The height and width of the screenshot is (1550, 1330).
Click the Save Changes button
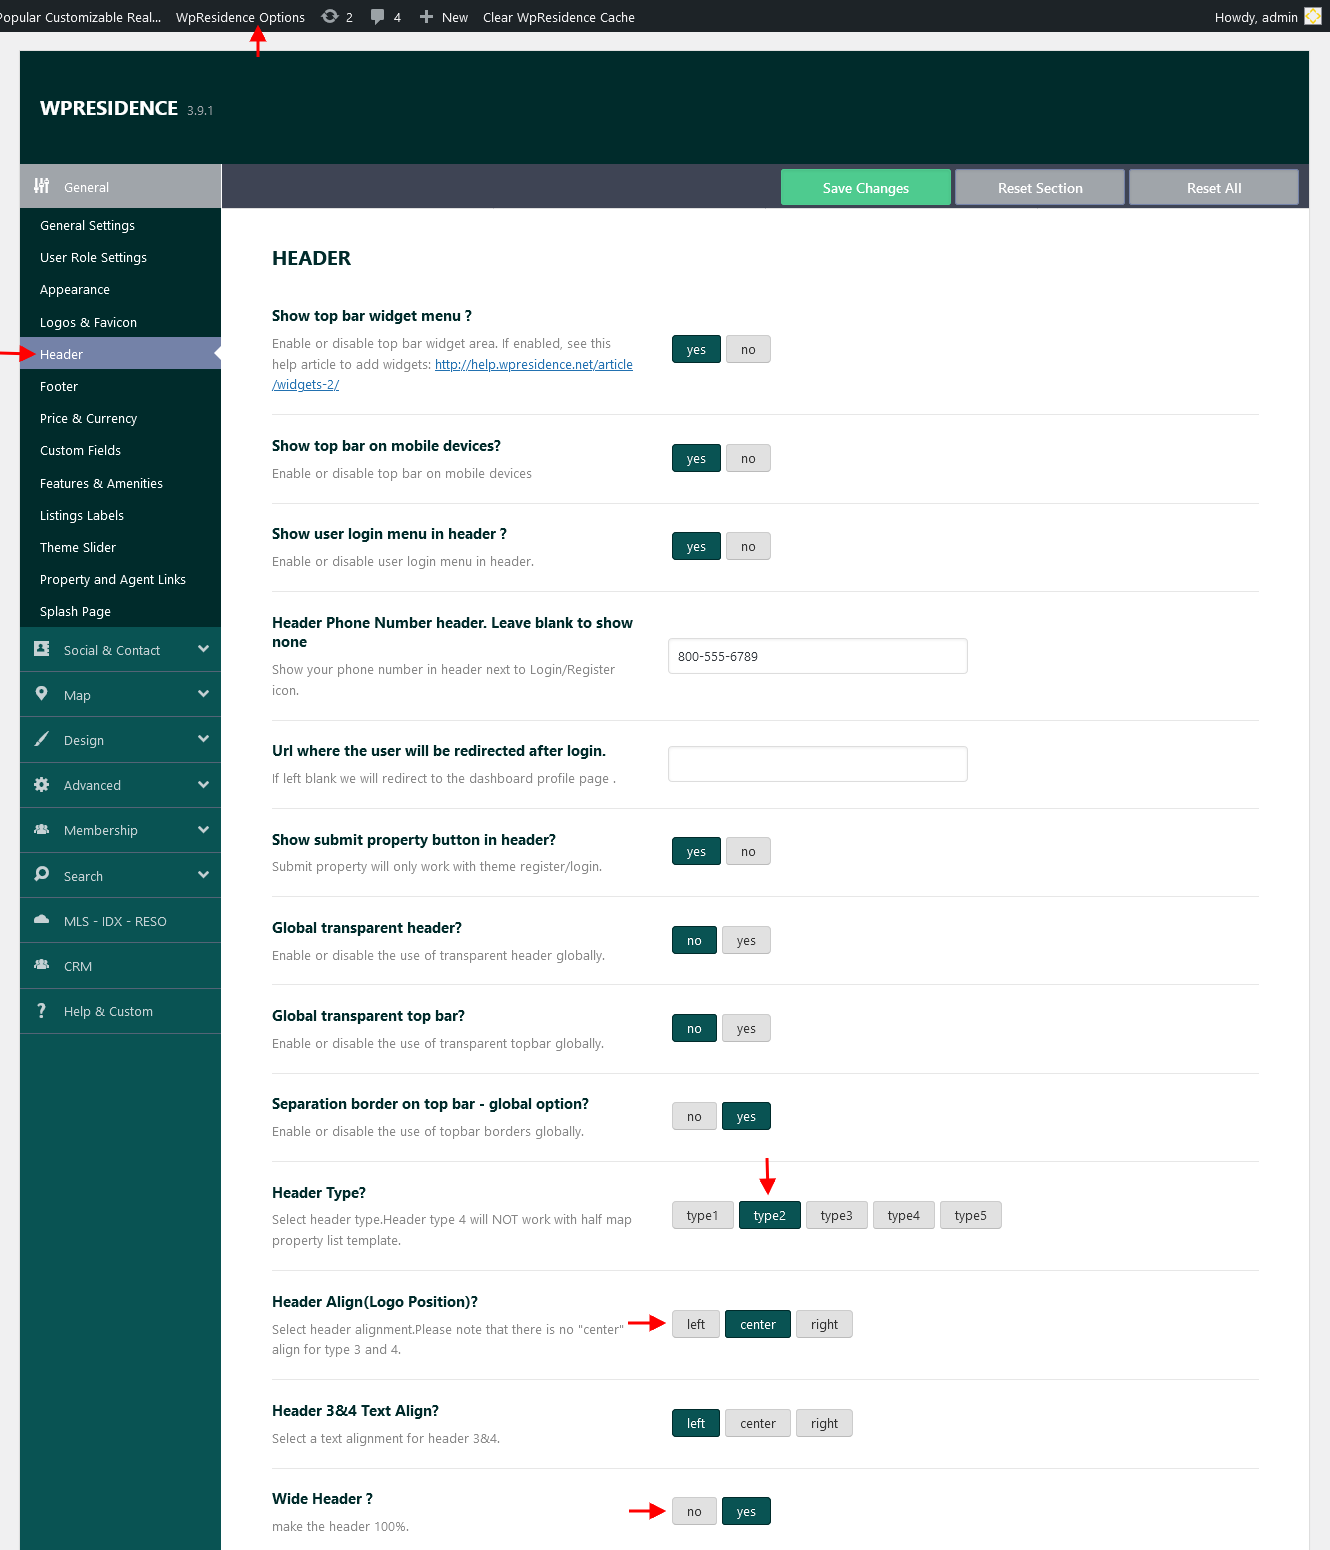tap(865, 187)
